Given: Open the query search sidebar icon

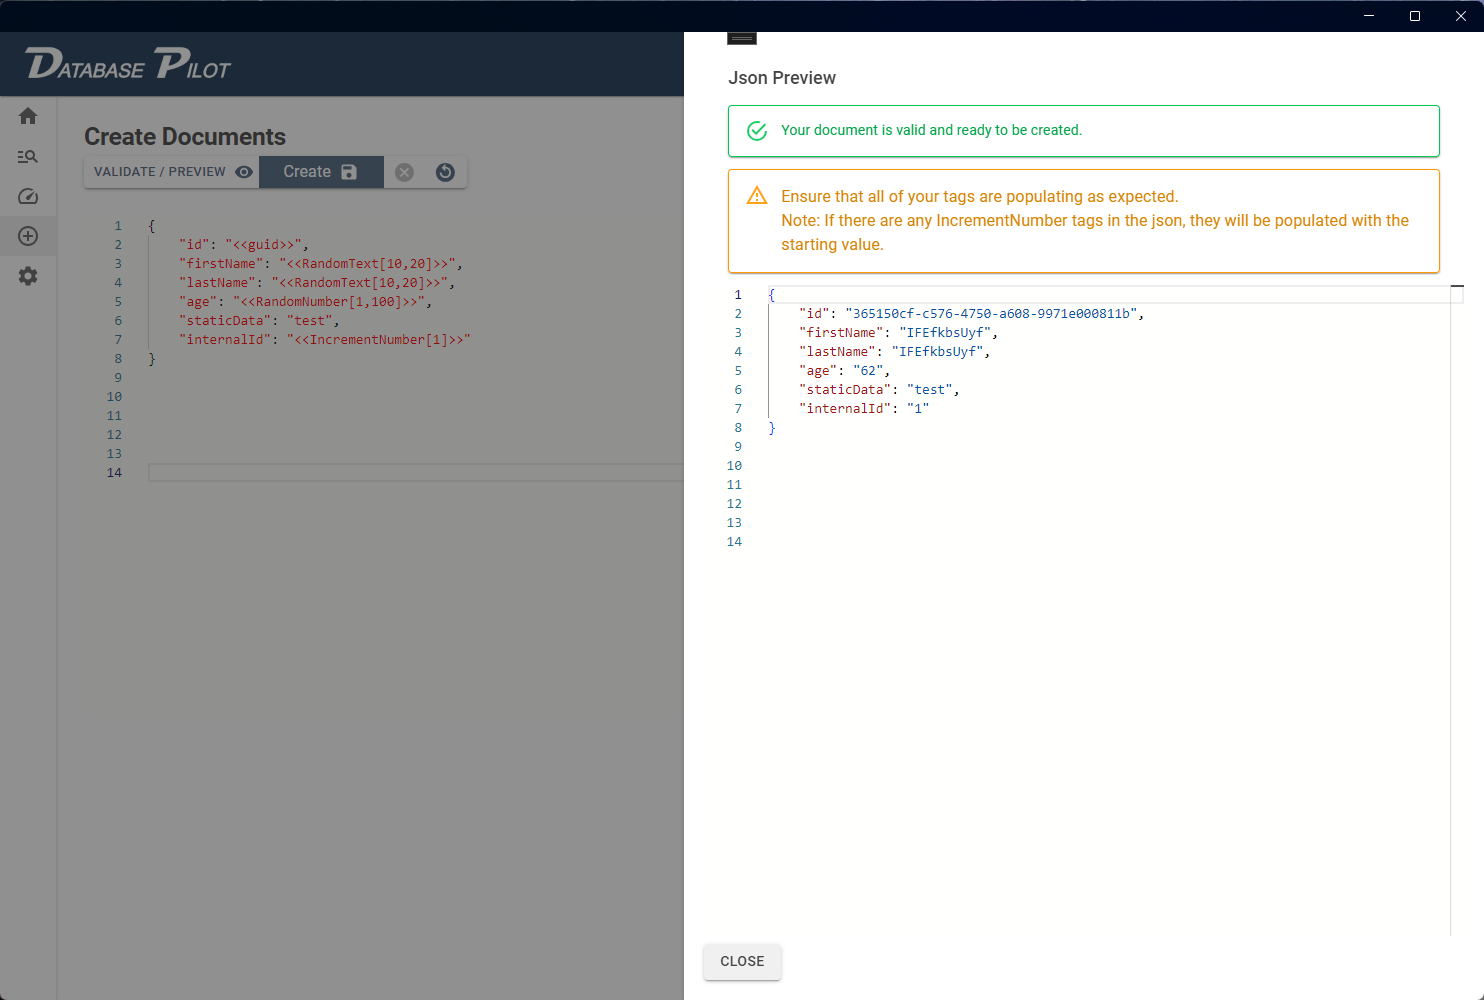Looking at the screenshot, I should click(x=28, y=157).
